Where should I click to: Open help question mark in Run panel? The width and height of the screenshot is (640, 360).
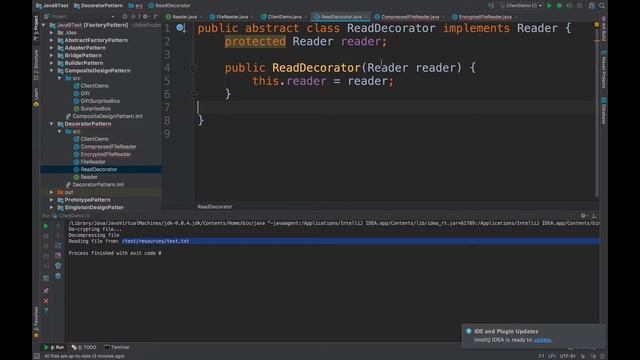click(46, 311)
